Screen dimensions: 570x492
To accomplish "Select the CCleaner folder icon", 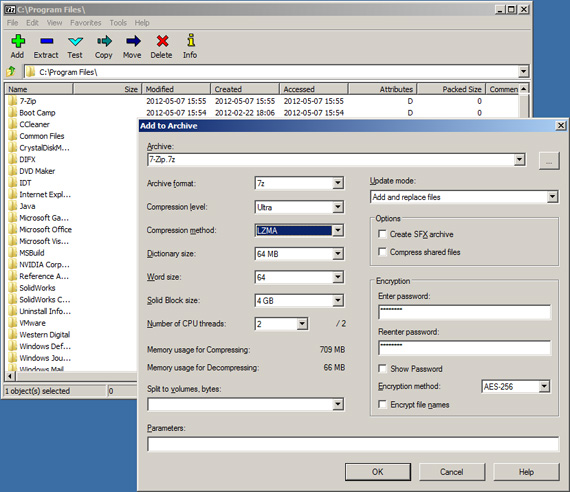I will pos(12,124).
